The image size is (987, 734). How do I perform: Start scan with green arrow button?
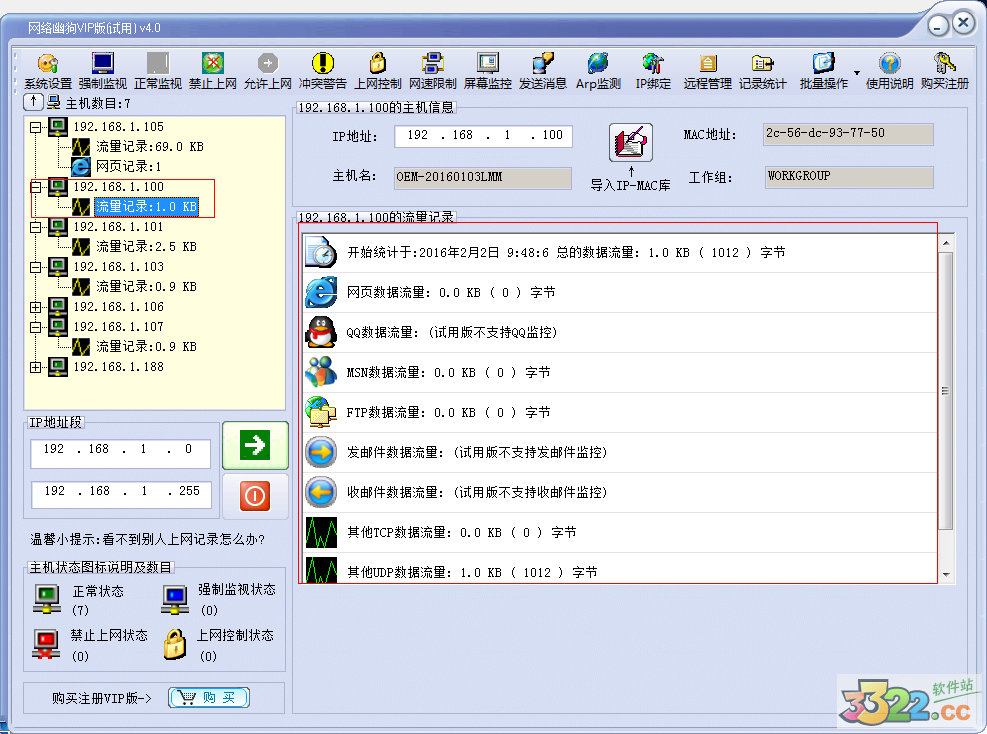coord(255,445)
